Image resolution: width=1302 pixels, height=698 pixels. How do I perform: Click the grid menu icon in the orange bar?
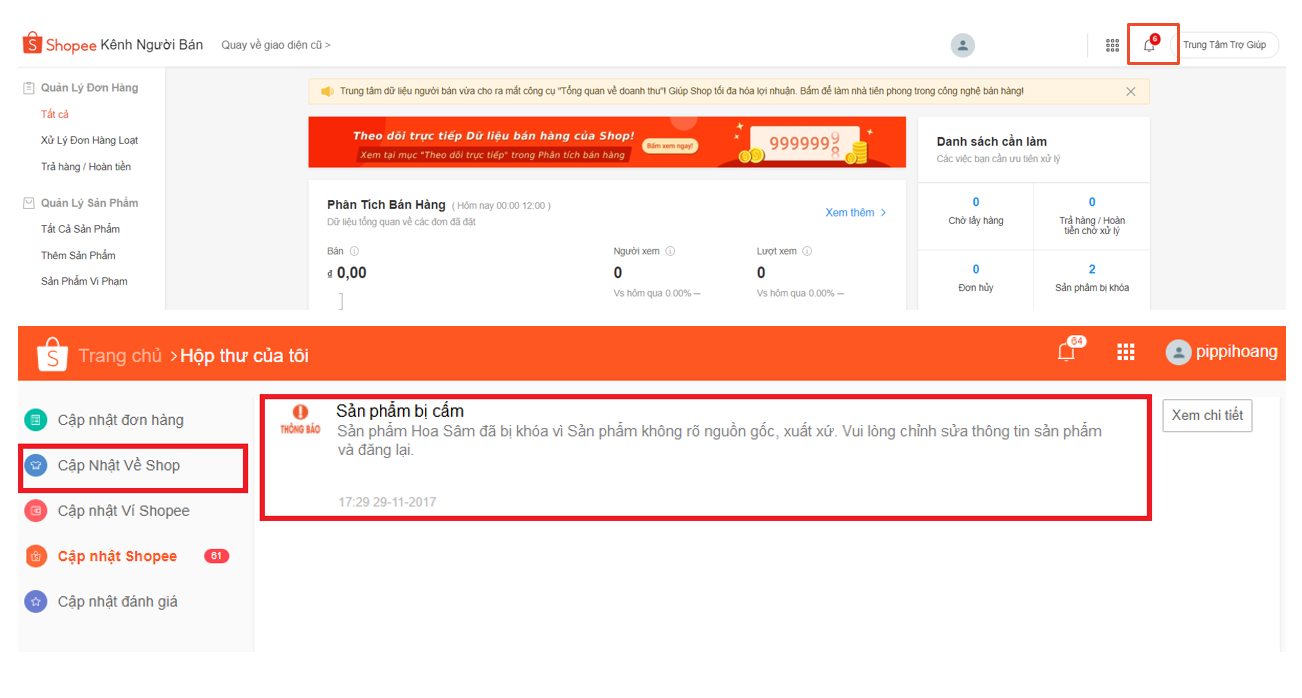pyautogui.click(x=1126, y=351)
